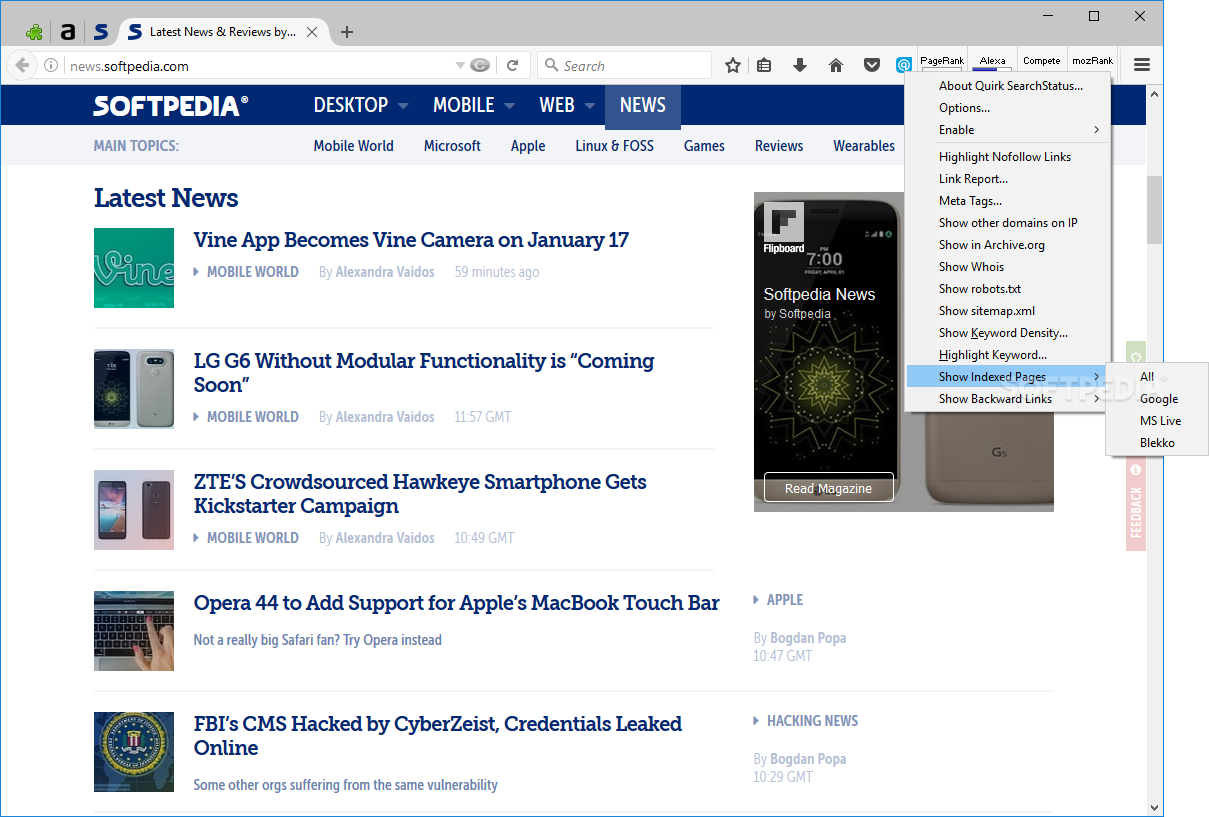Choose Show other domains on IP

click(x=1008, y=223)
